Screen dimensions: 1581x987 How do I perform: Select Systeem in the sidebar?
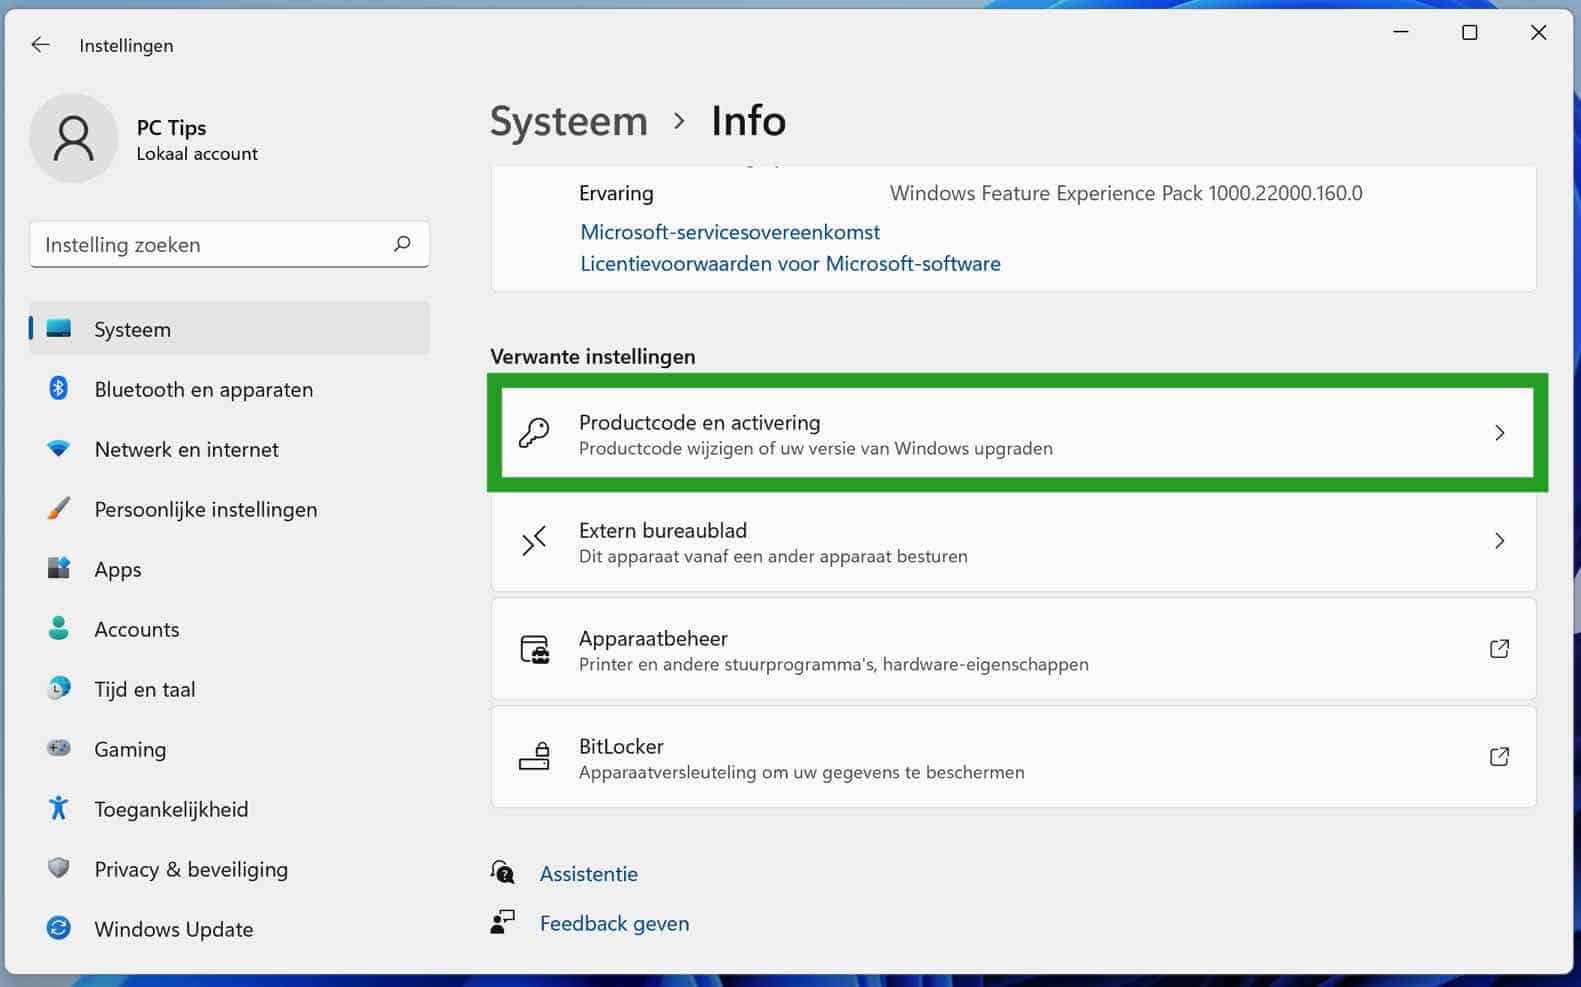[230, 329]
